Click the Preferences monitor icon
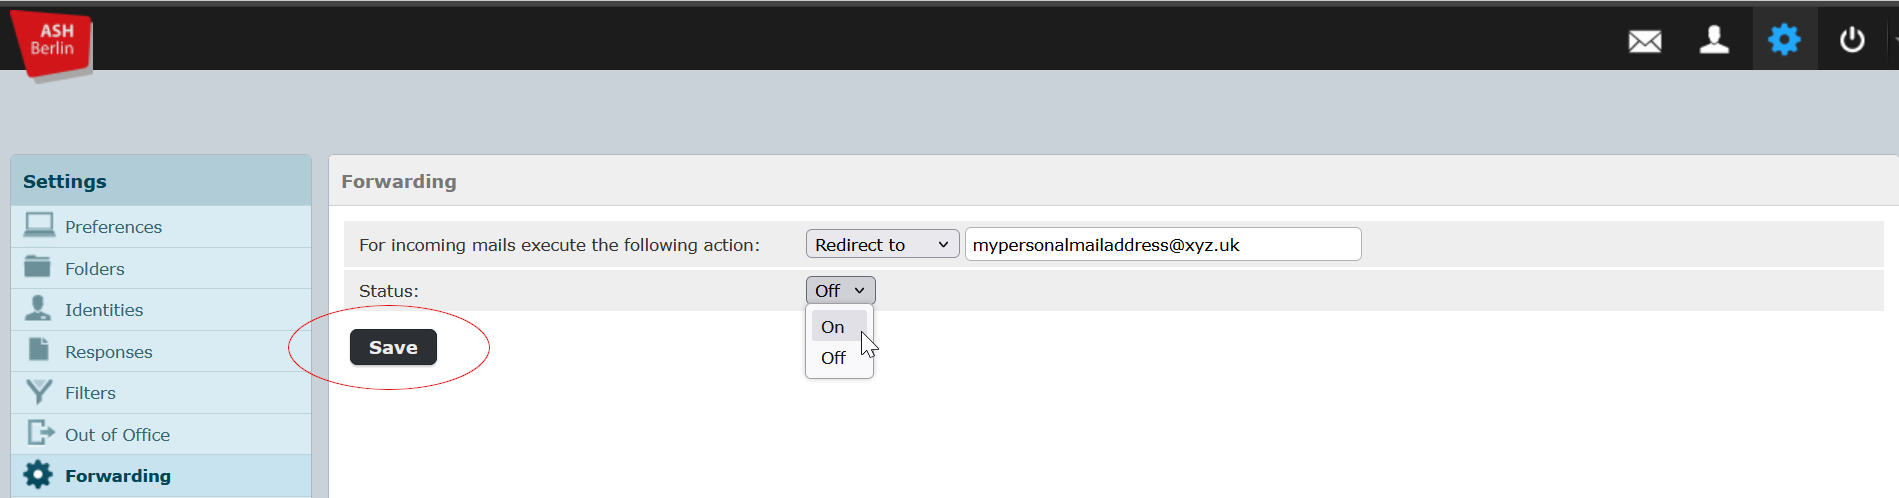Image resolution: width=1899 pixels, height=498 pixels. (x=39, y=225)
